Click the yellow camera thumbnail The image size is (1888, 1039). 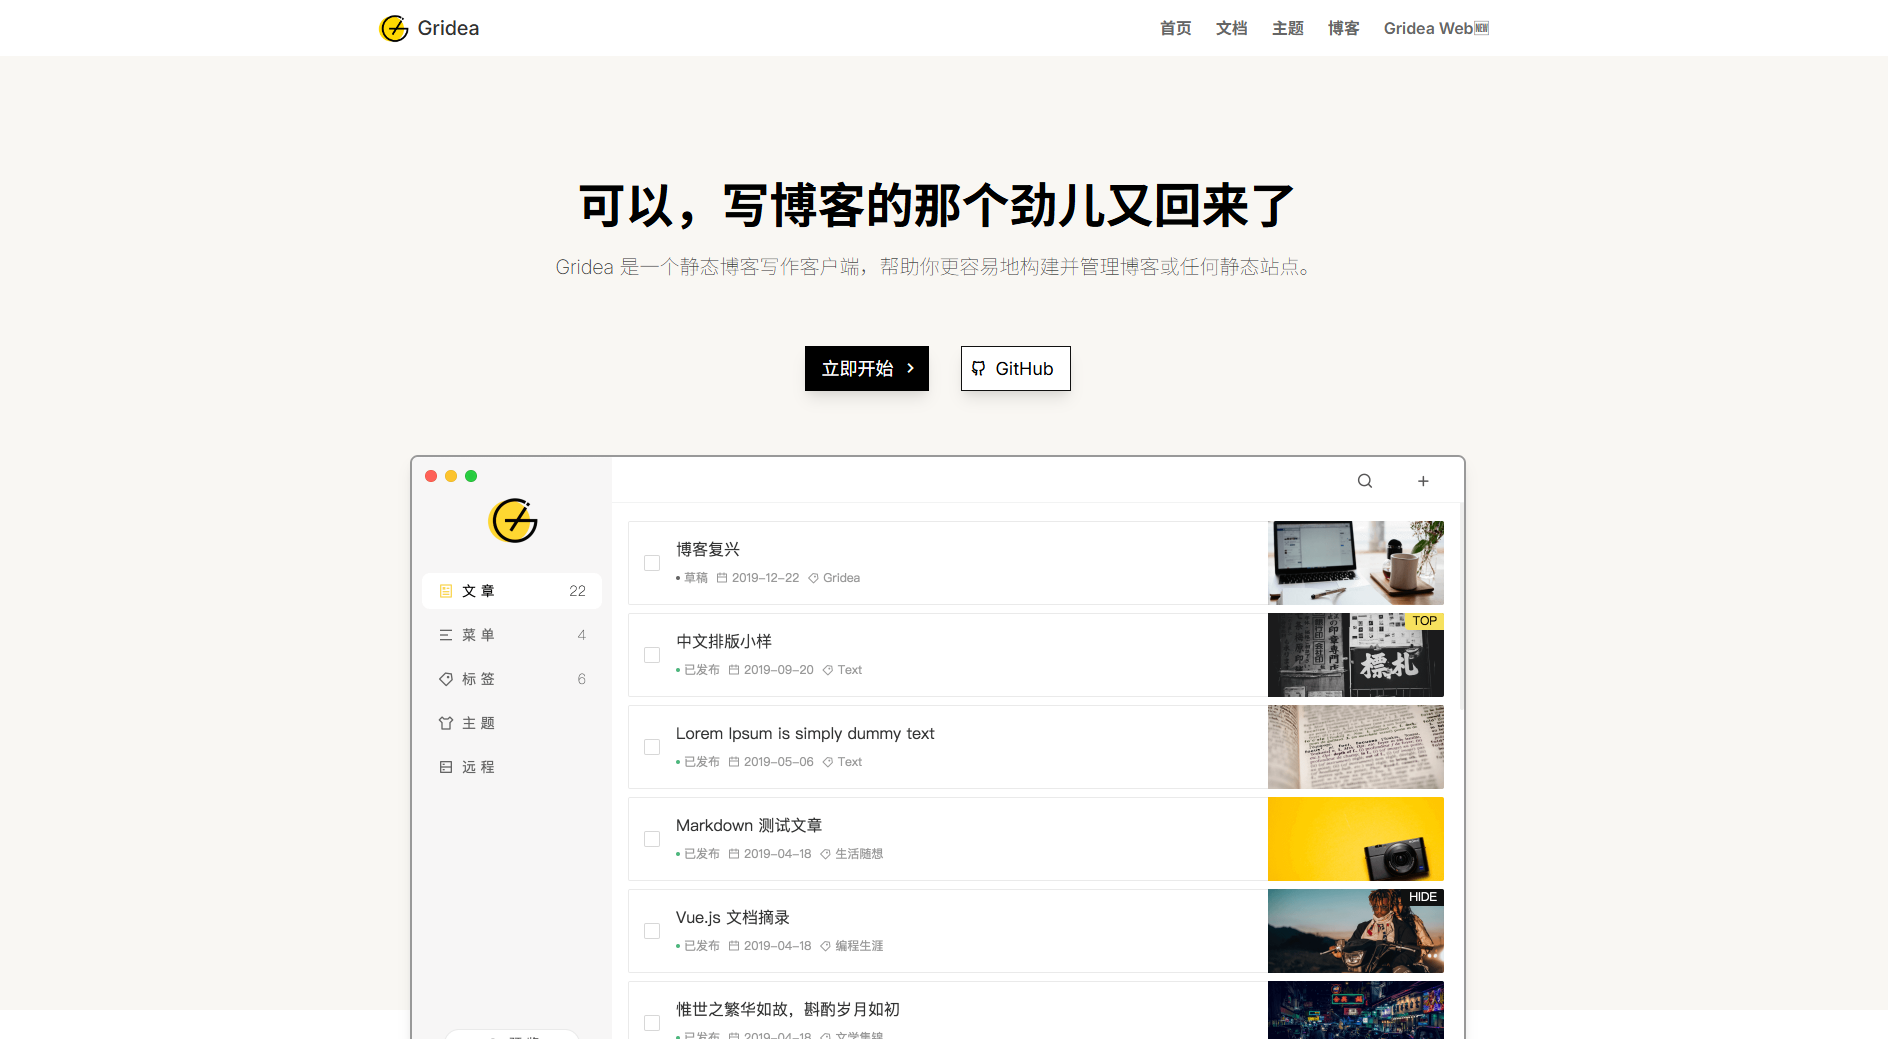(1355, 839)
